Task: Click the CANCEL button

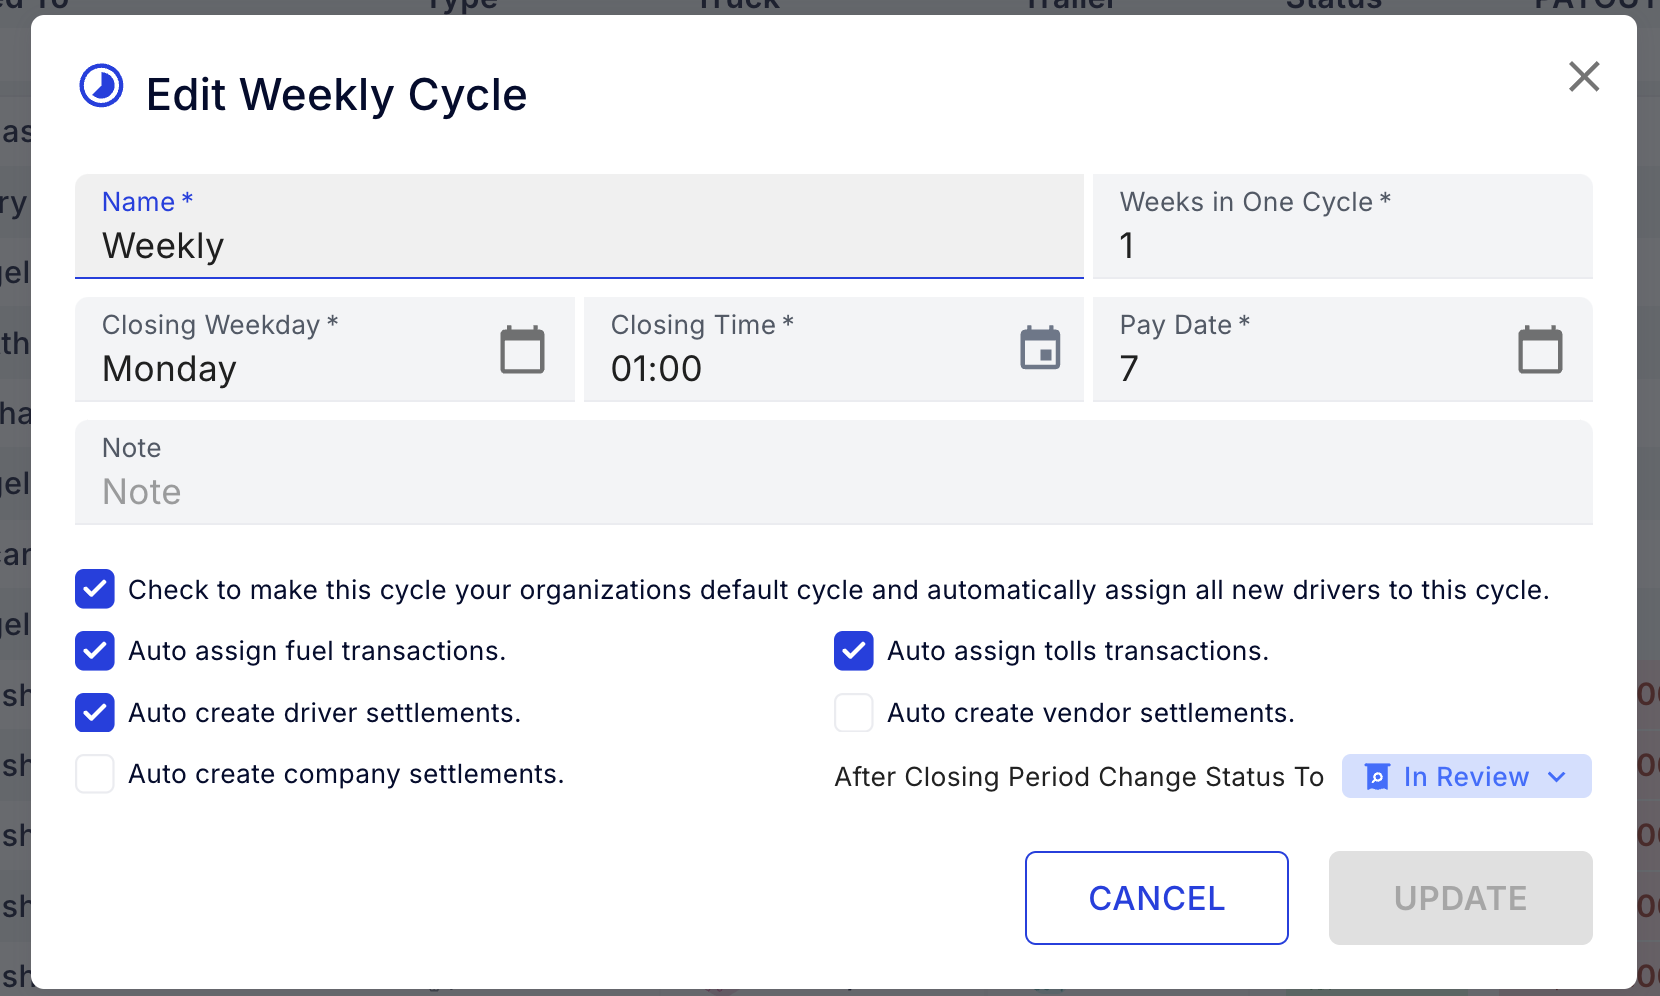Action: (x=1156, y=898)
